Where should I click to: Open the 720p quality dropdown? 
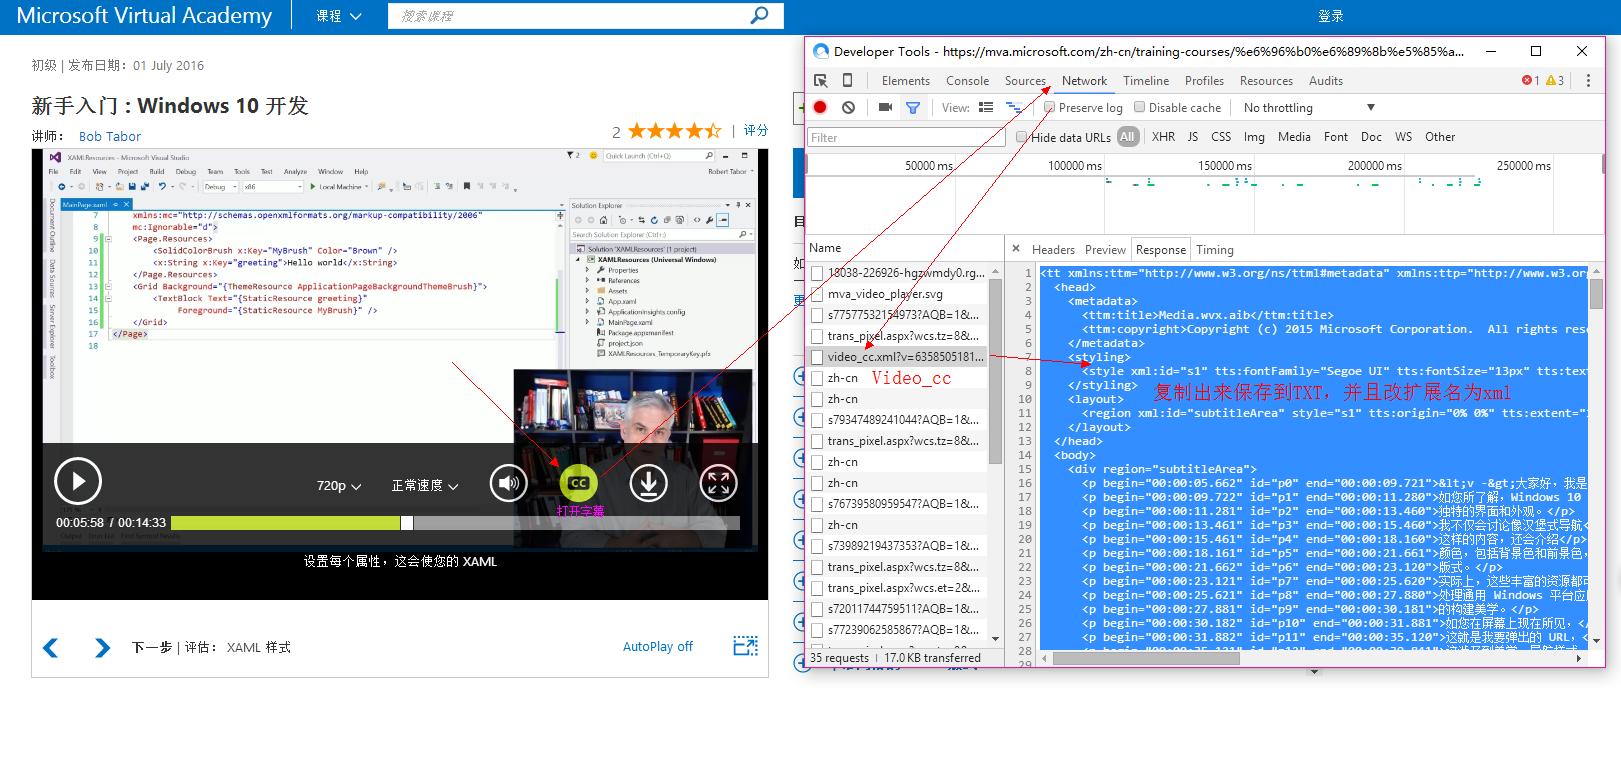click(x=339, y=486)
